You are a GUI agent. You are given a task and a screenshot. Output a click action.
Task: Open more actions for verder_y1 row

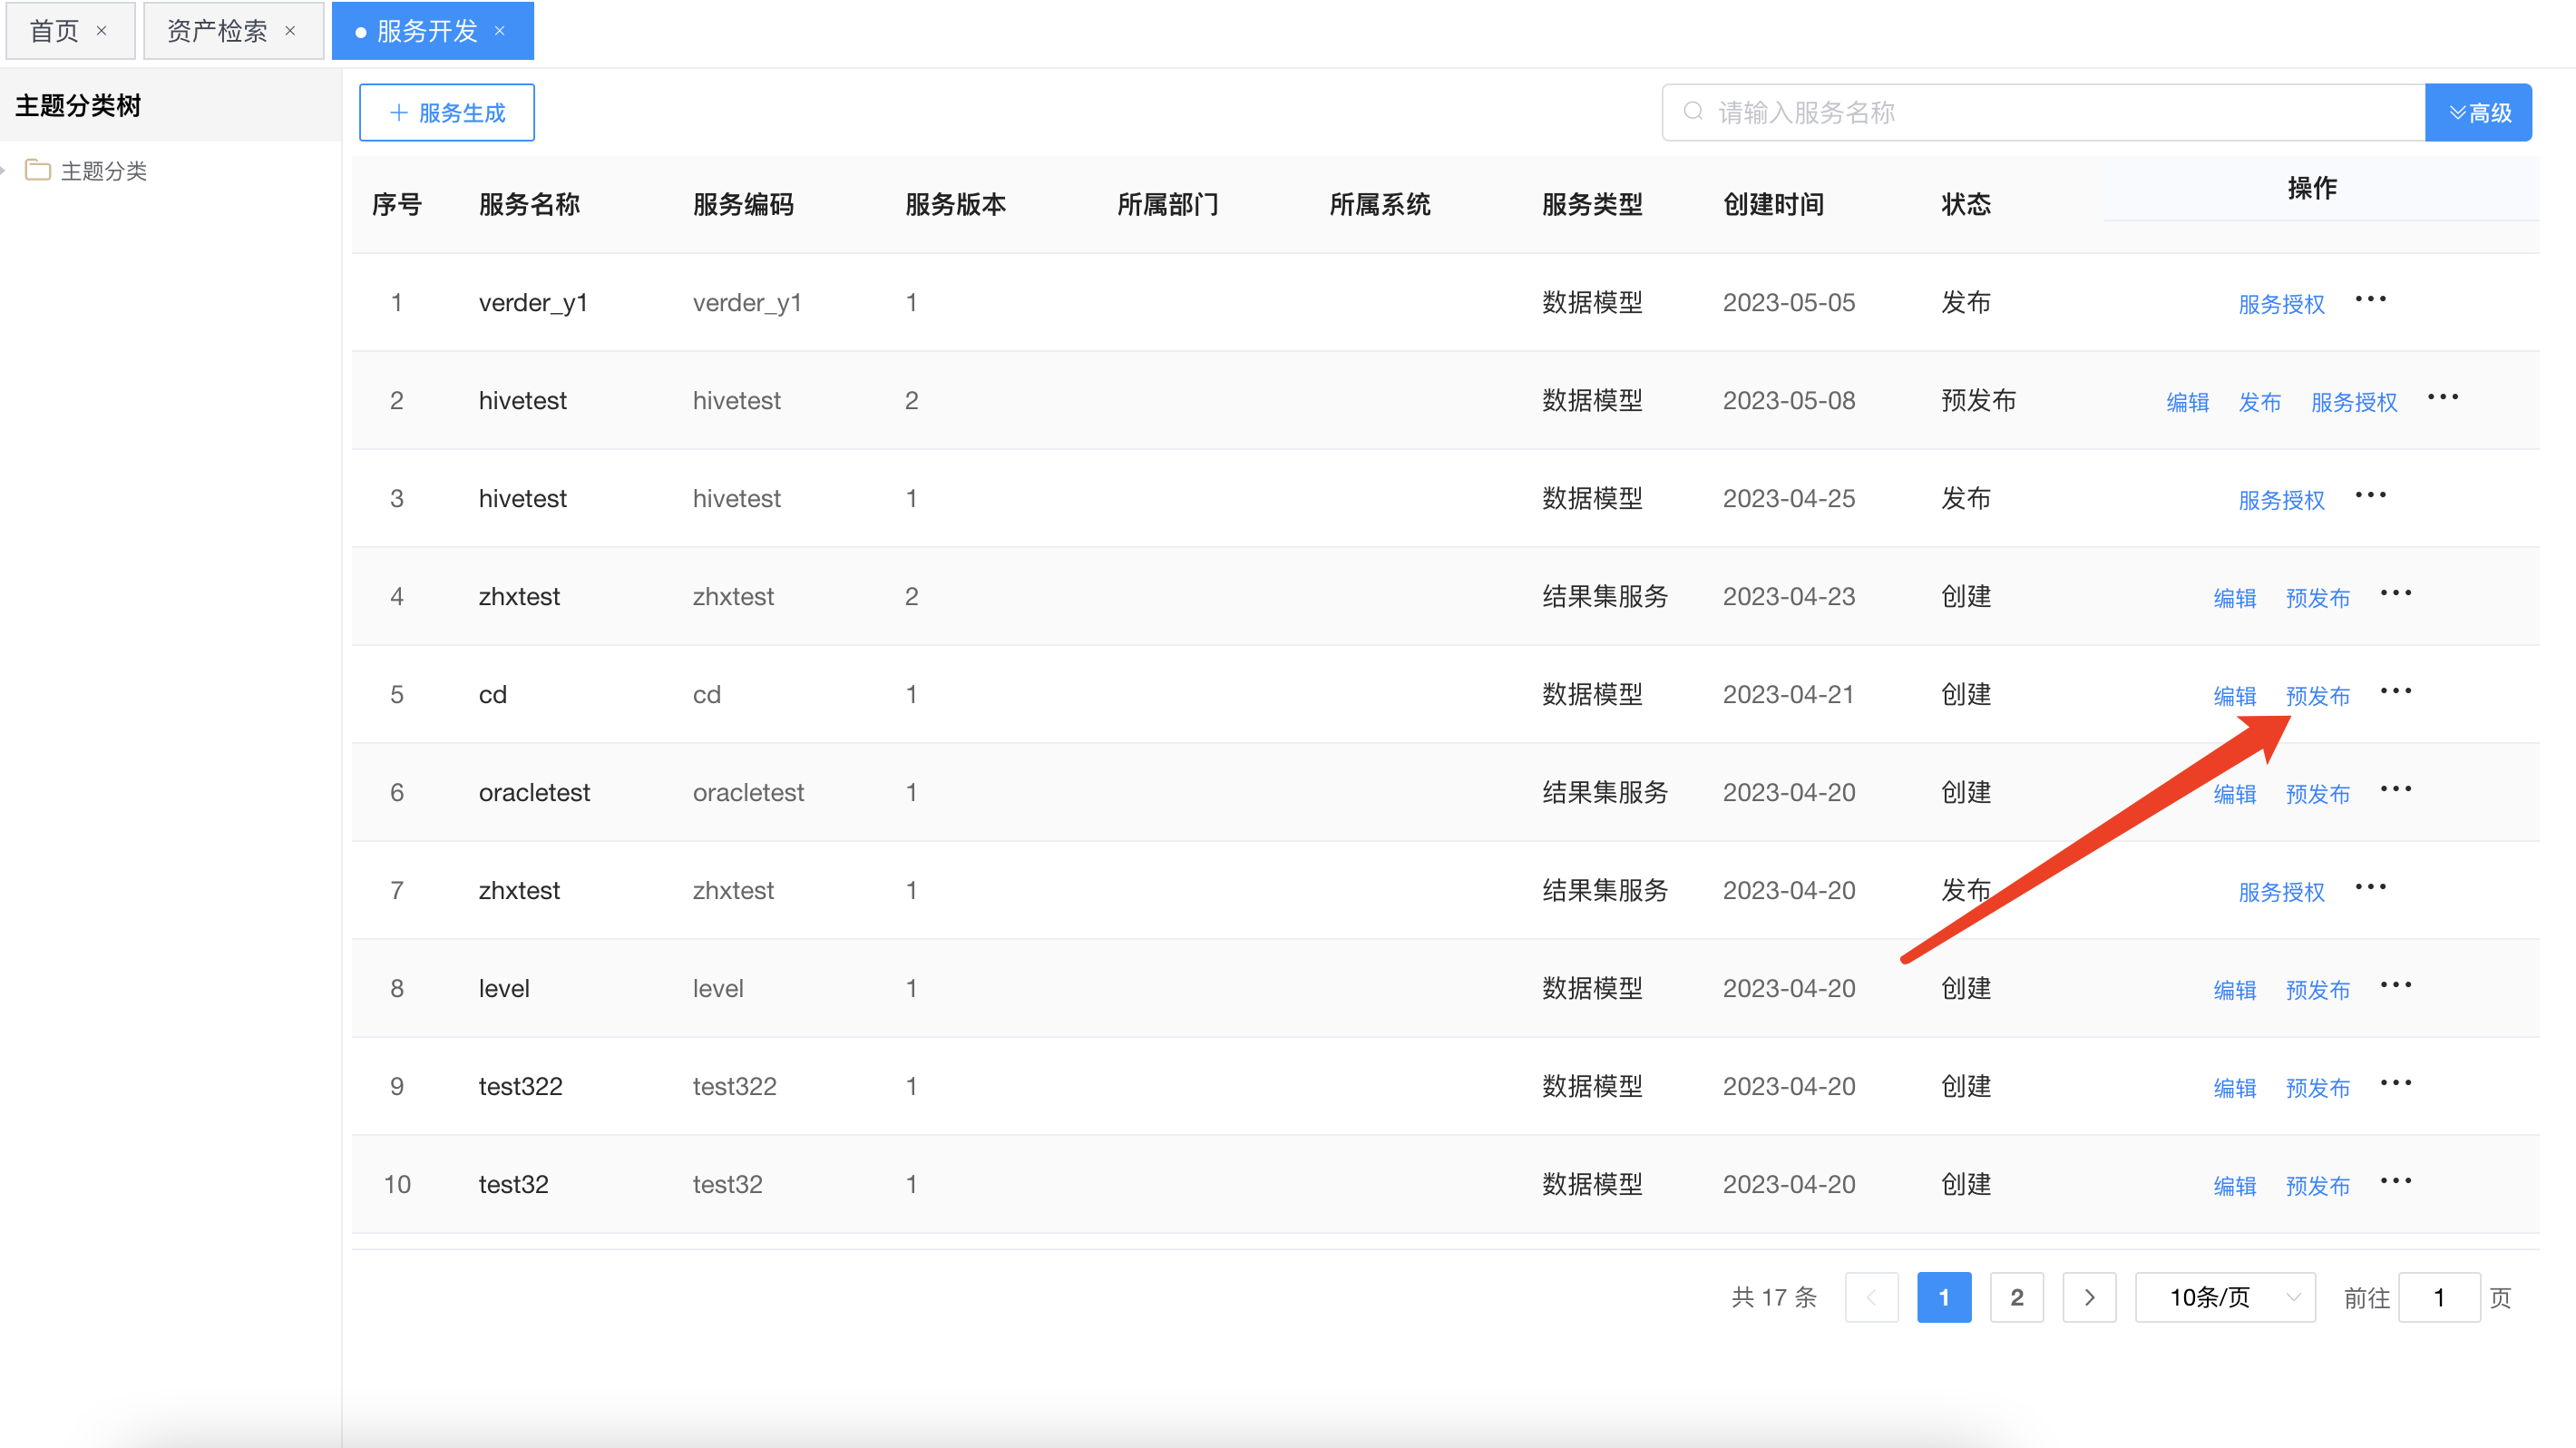[2370, 299]
